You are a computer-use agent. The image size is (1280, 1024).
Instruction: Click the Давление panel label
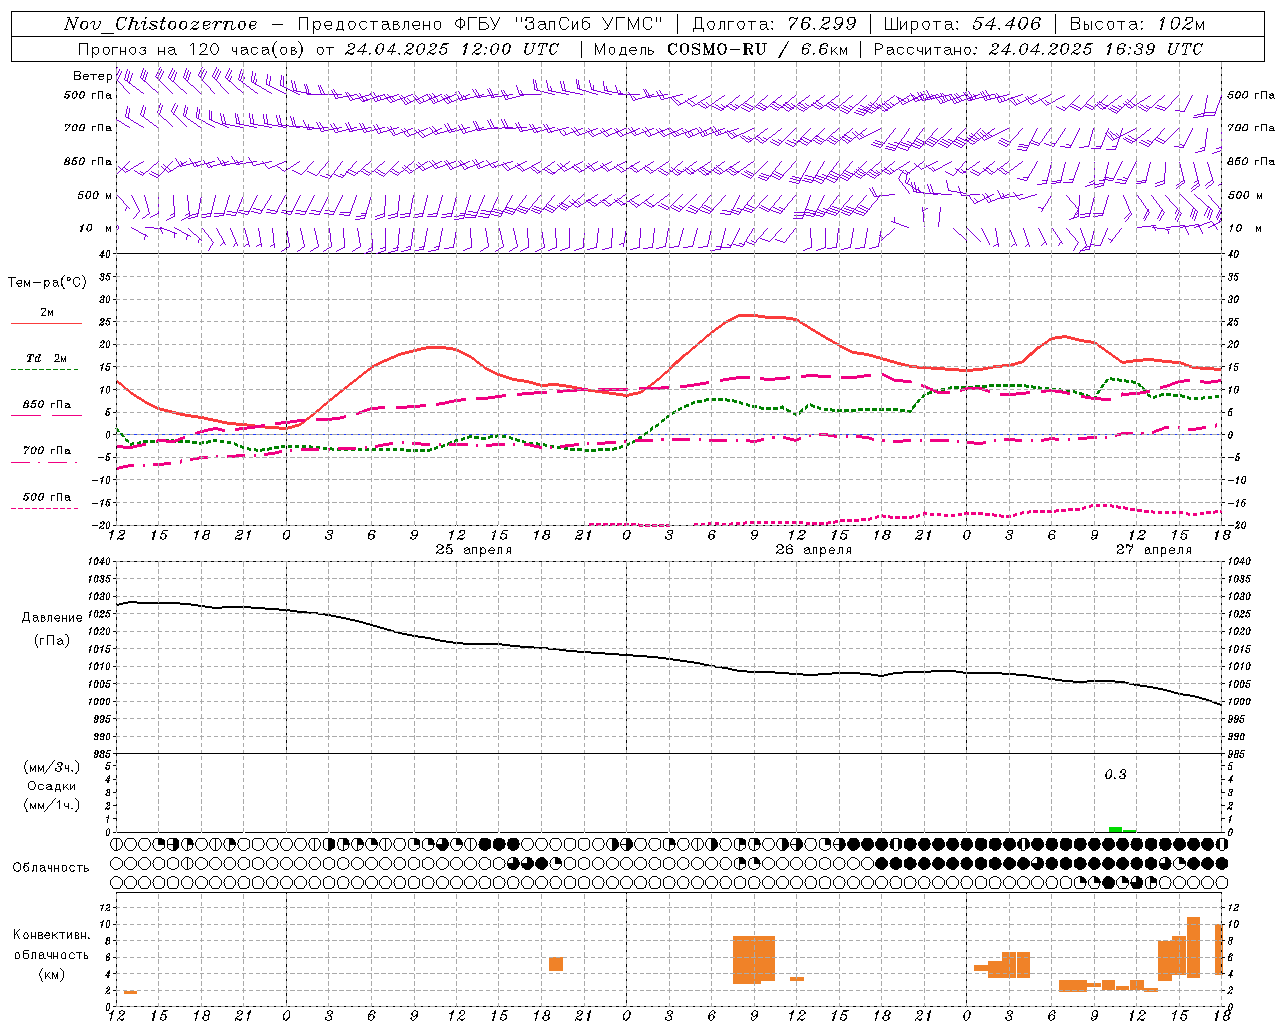coord(52,618)
